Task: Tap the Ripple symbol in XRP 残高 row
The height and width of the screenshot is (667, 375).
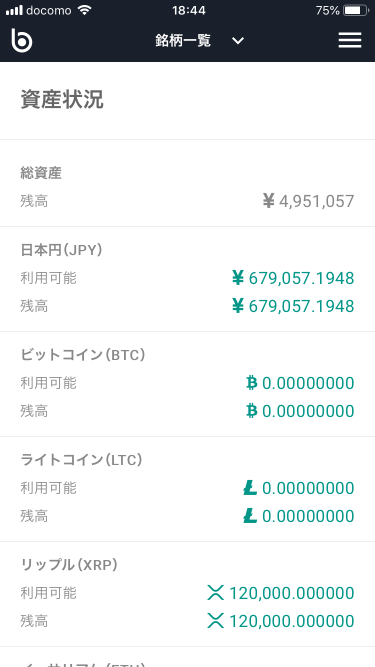Action: 216,621
